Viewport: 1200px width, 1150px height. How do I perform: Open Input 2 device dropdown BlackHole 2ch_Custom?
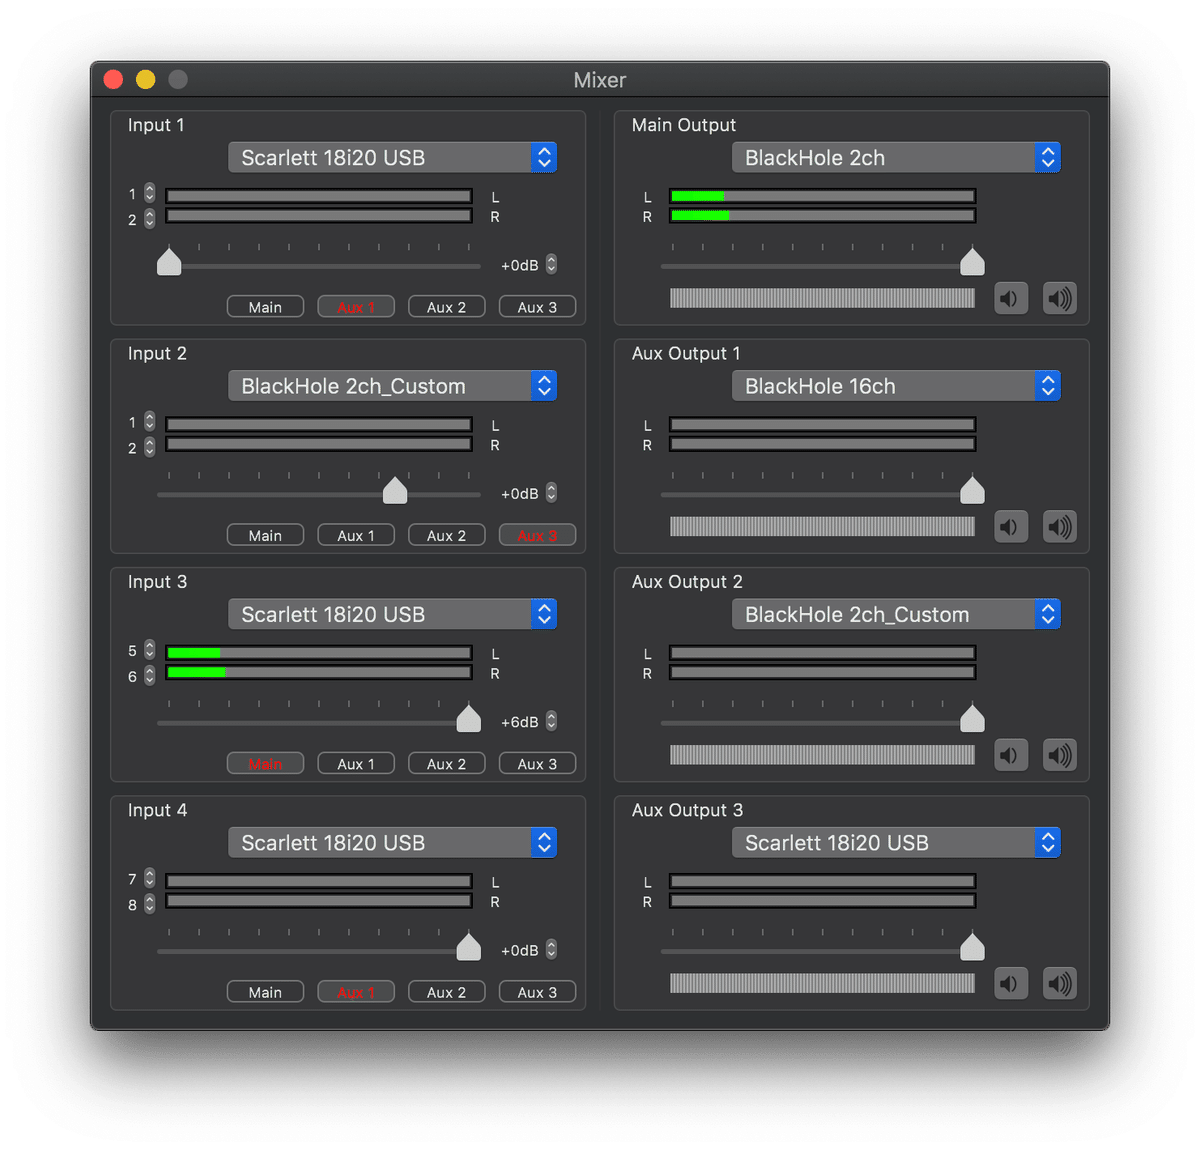pos(392,386)
